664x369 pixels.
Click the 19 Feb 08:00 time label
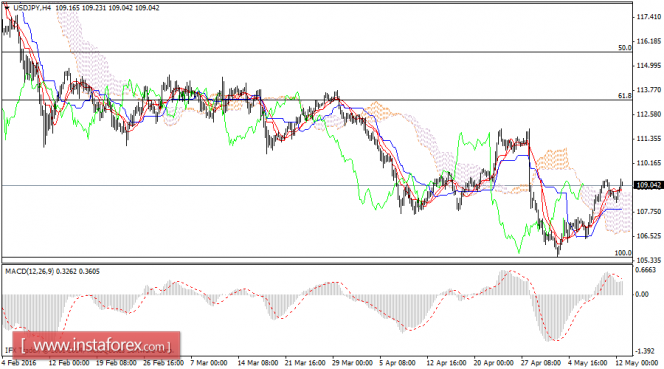[x=116, y=363]
